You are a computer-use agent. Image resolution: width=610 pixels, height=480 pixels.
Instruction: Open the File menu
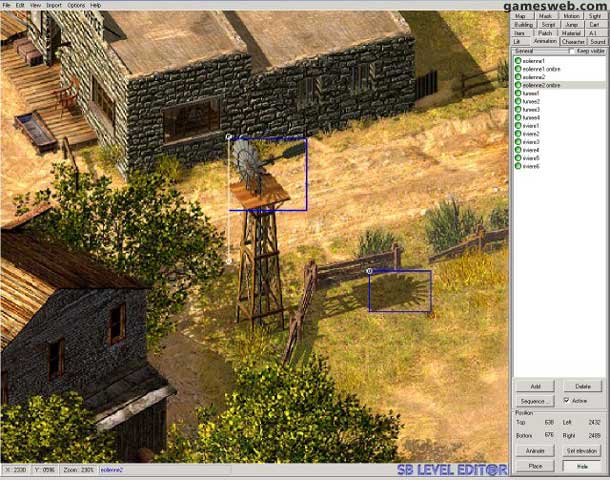7,5
